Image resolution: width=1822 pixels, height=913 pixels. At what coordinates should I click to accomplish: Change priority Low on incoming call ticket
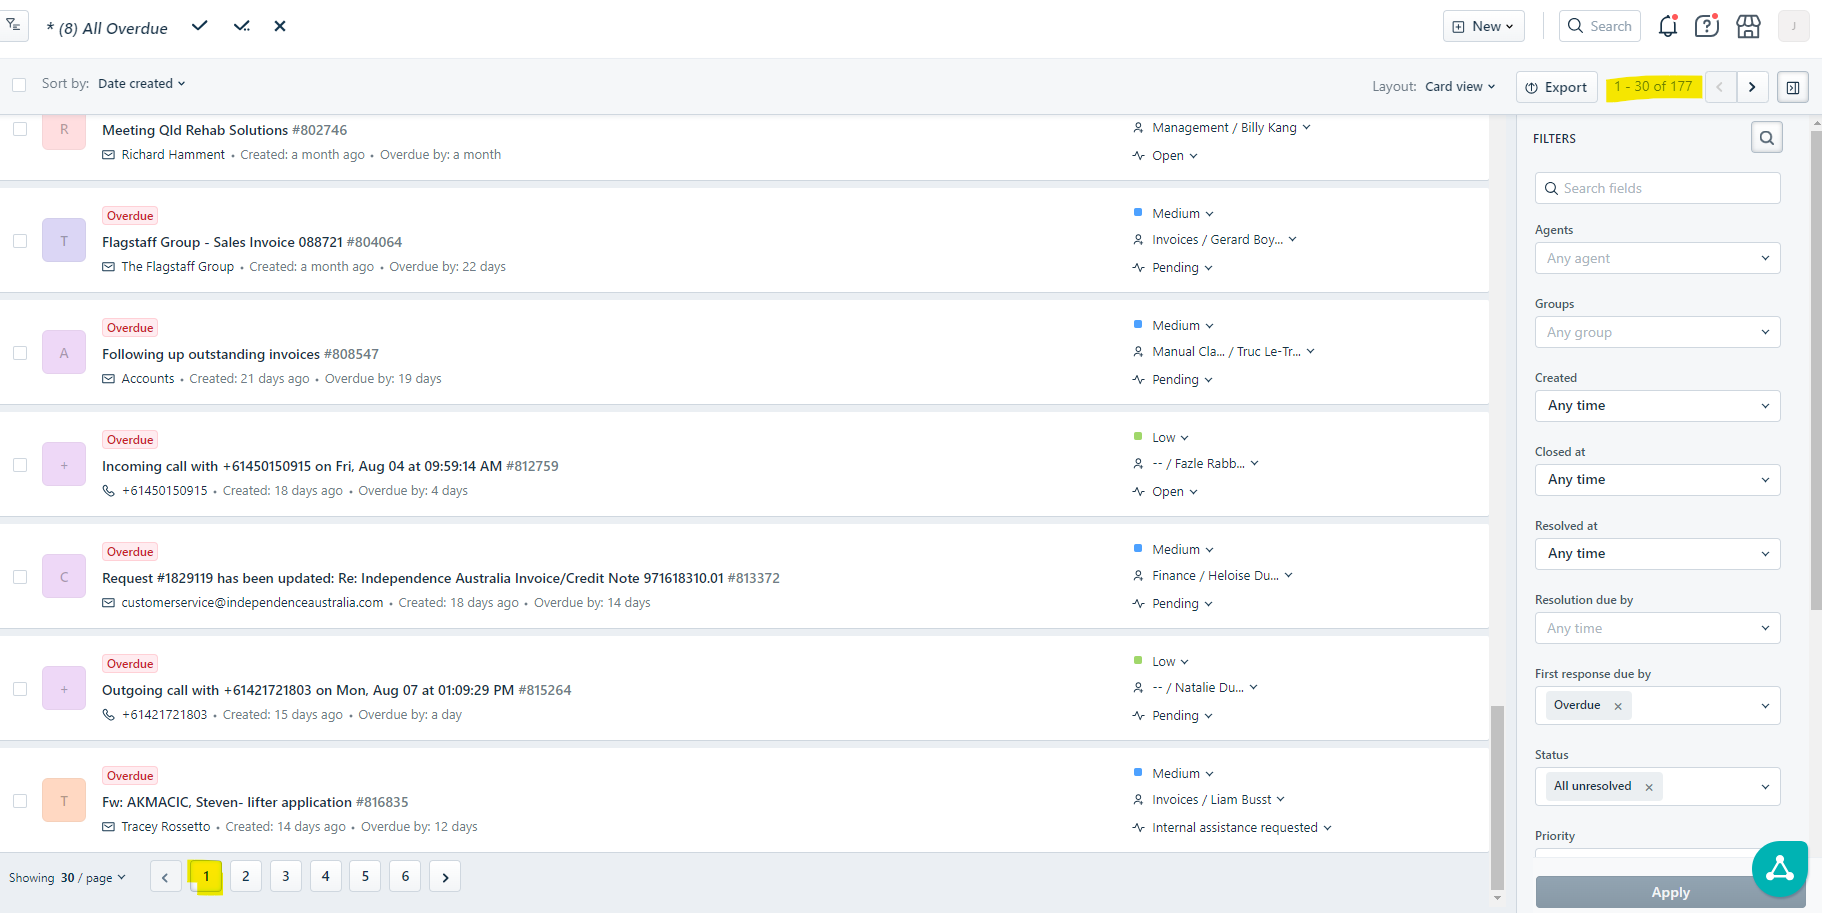(x=1170, y=438)
